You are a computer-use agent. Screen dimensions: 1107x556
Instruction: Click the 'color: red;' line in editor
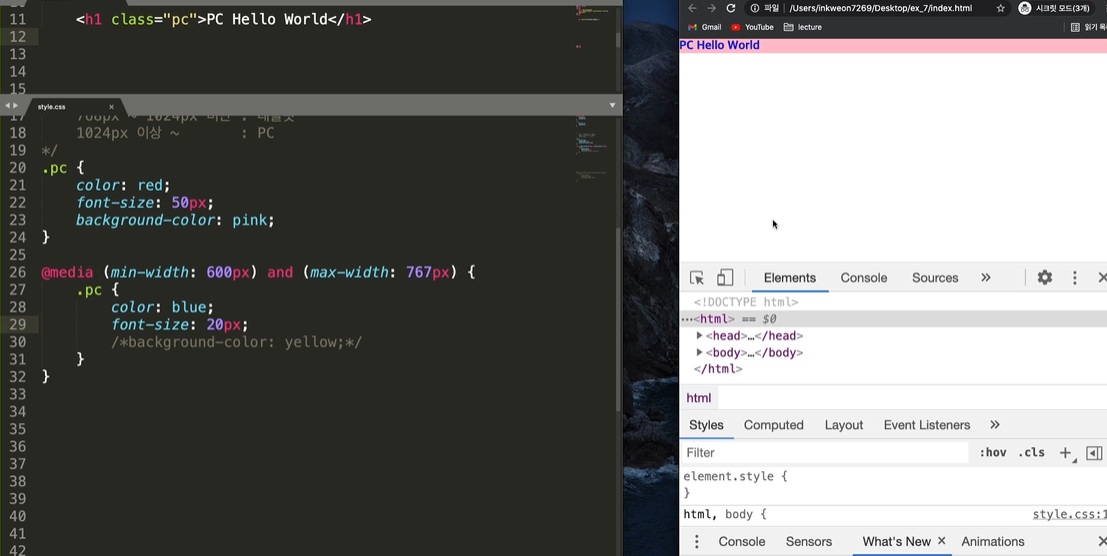[x=124, y=186]
